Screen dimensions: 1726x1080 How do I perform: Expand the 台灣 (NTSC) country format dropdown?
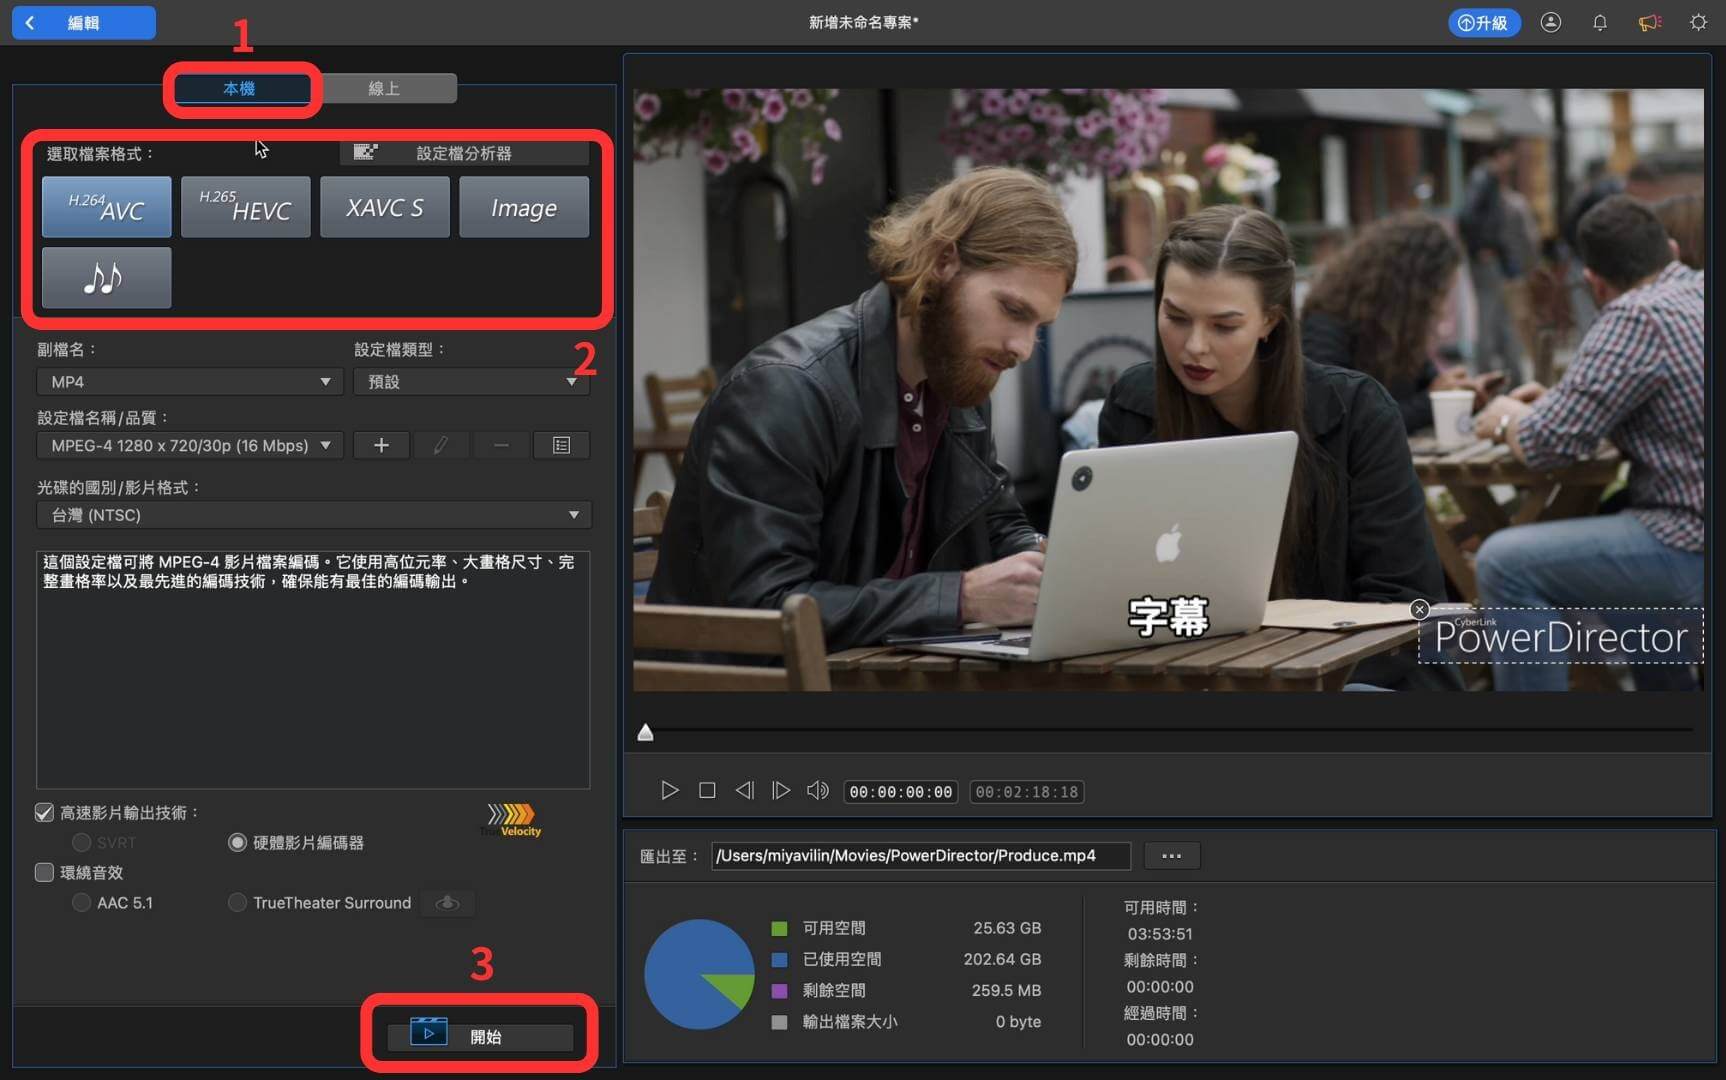(314, 515)
